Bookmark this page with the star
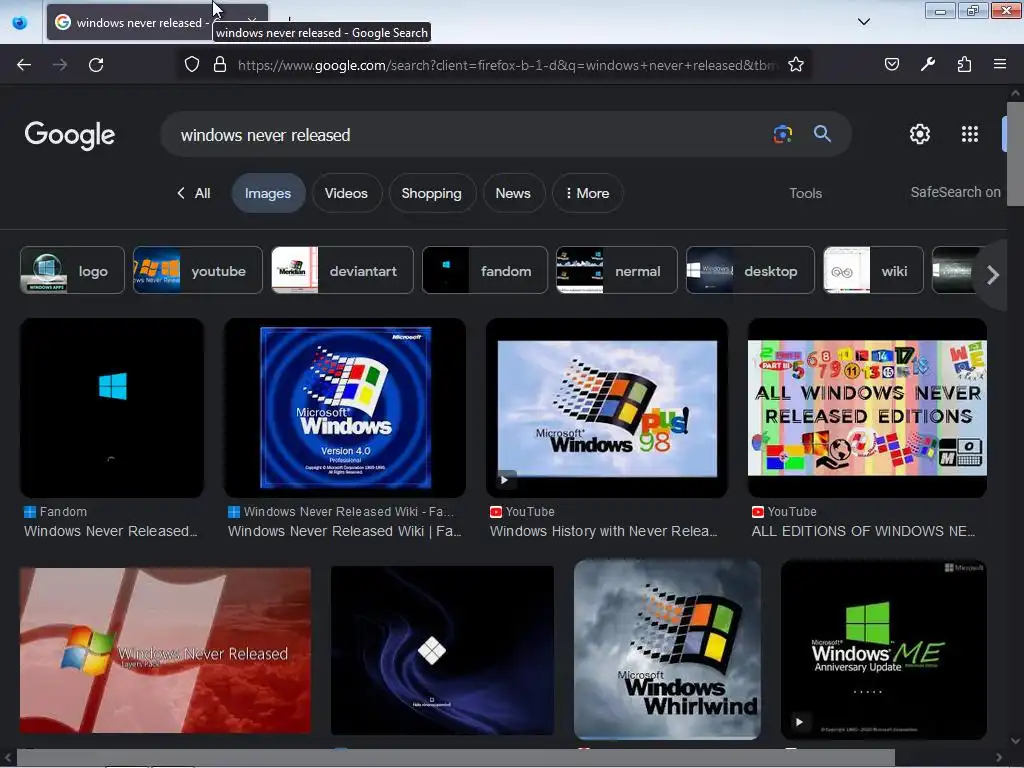1024x768 pixels. (795, 64)
